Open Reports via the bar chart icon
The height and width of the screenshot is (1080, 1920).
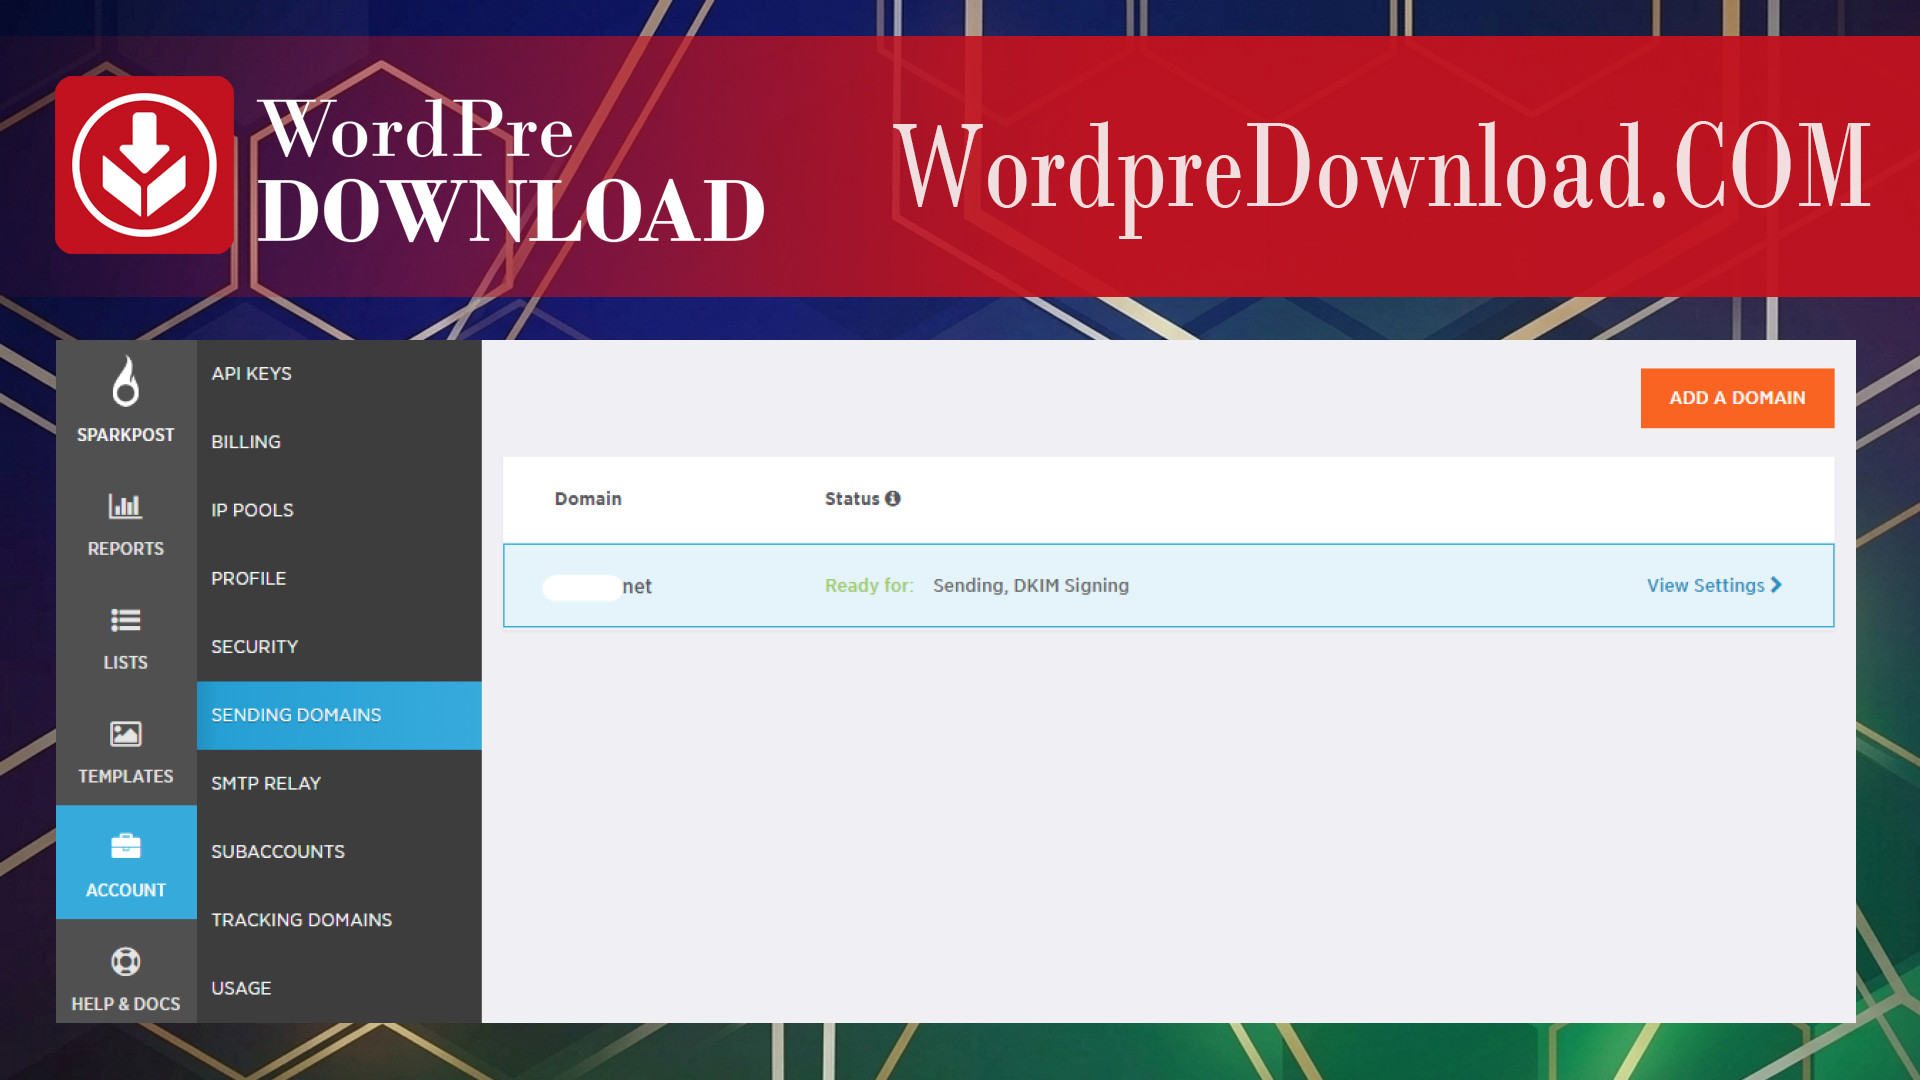click(x=126, y=506)
